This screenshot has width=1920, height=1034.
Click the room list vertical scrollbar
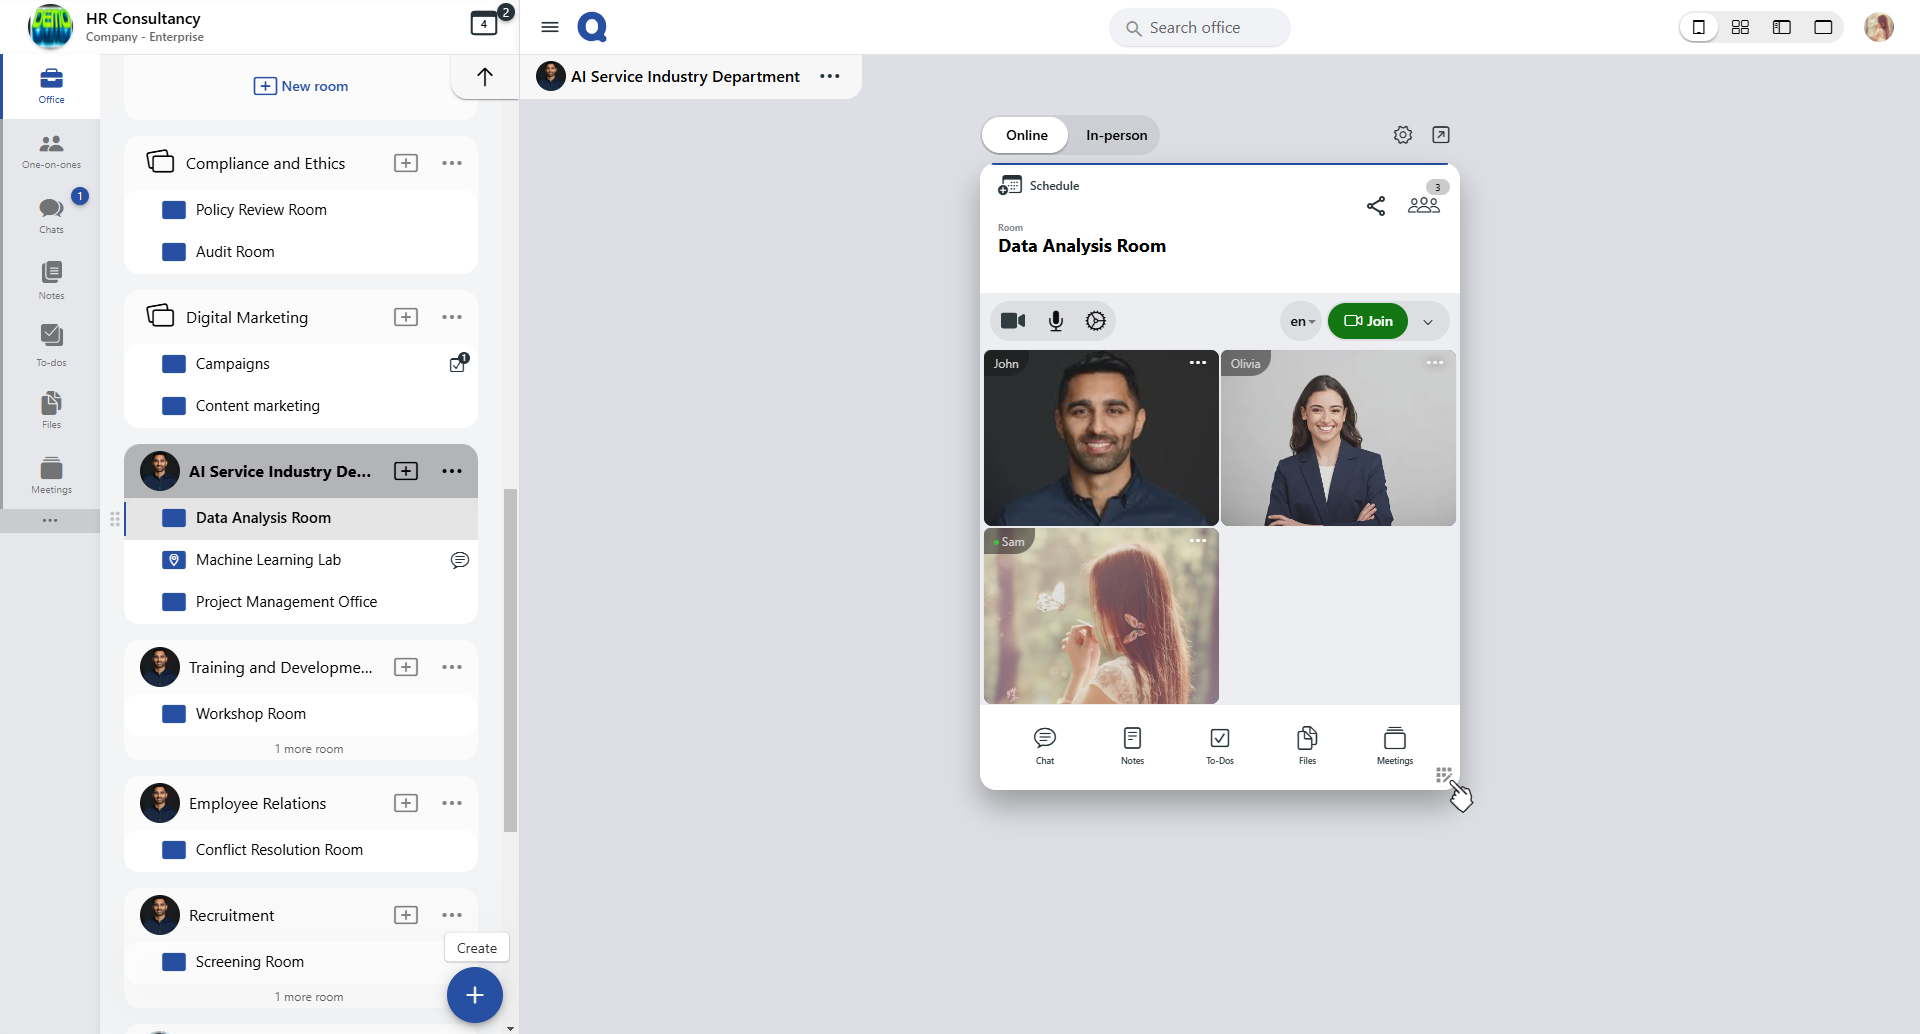coord(510,660)
